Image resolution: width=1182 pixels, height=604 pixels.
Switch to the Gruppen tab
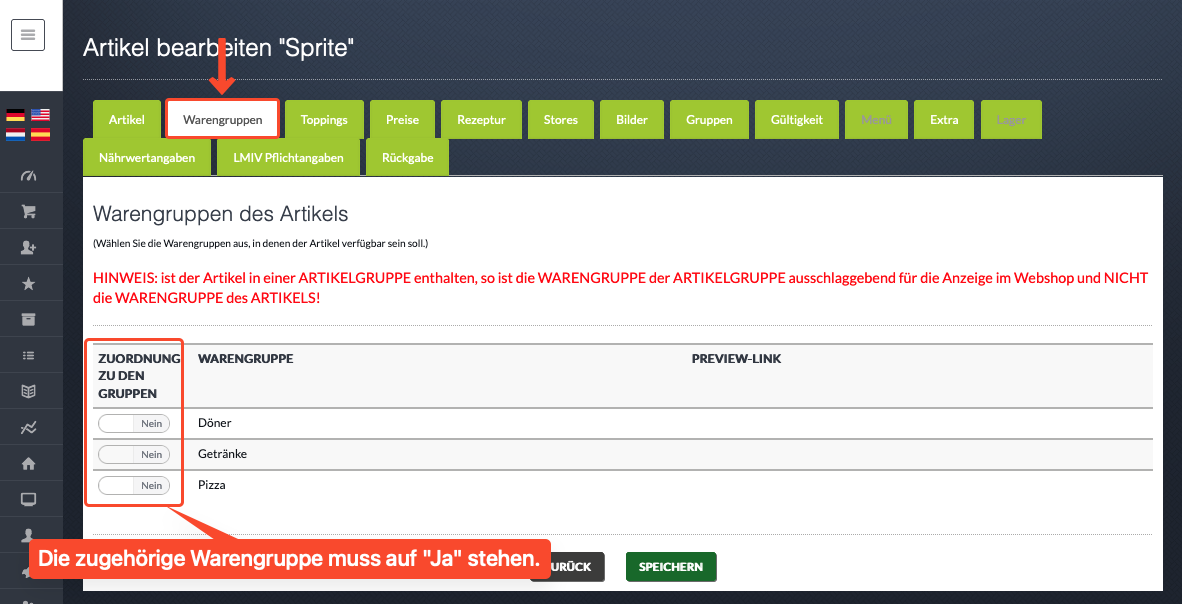[709, 119]
